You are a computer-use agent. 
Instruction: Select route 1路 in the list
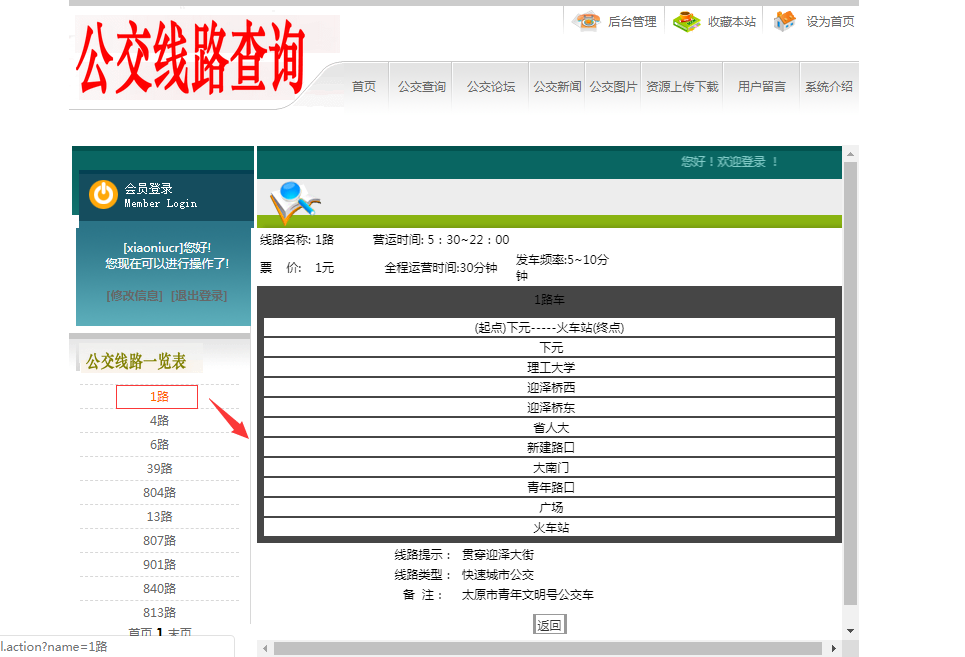(157, 397)
